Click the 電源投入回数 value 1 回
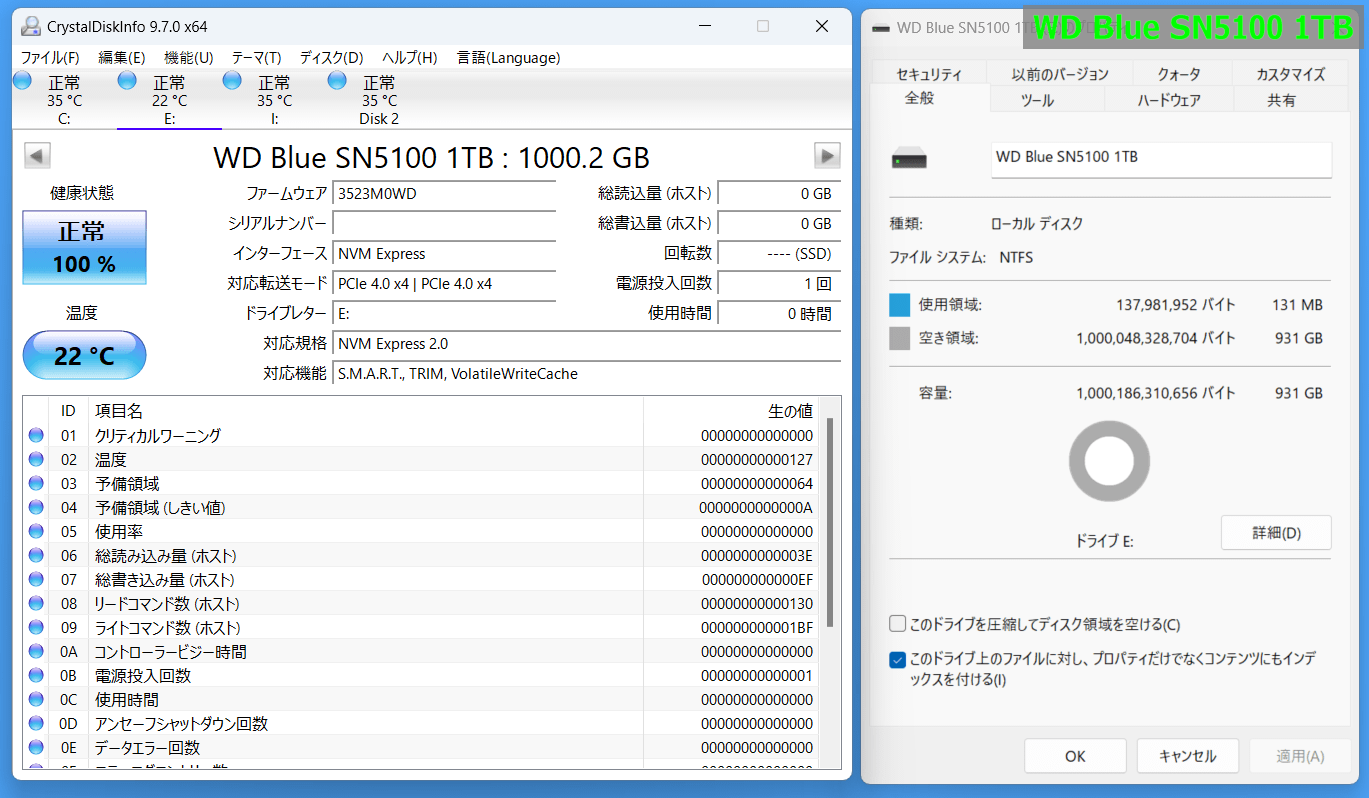Viewport: 1369px width, 798px height. (x=779, y=284)
